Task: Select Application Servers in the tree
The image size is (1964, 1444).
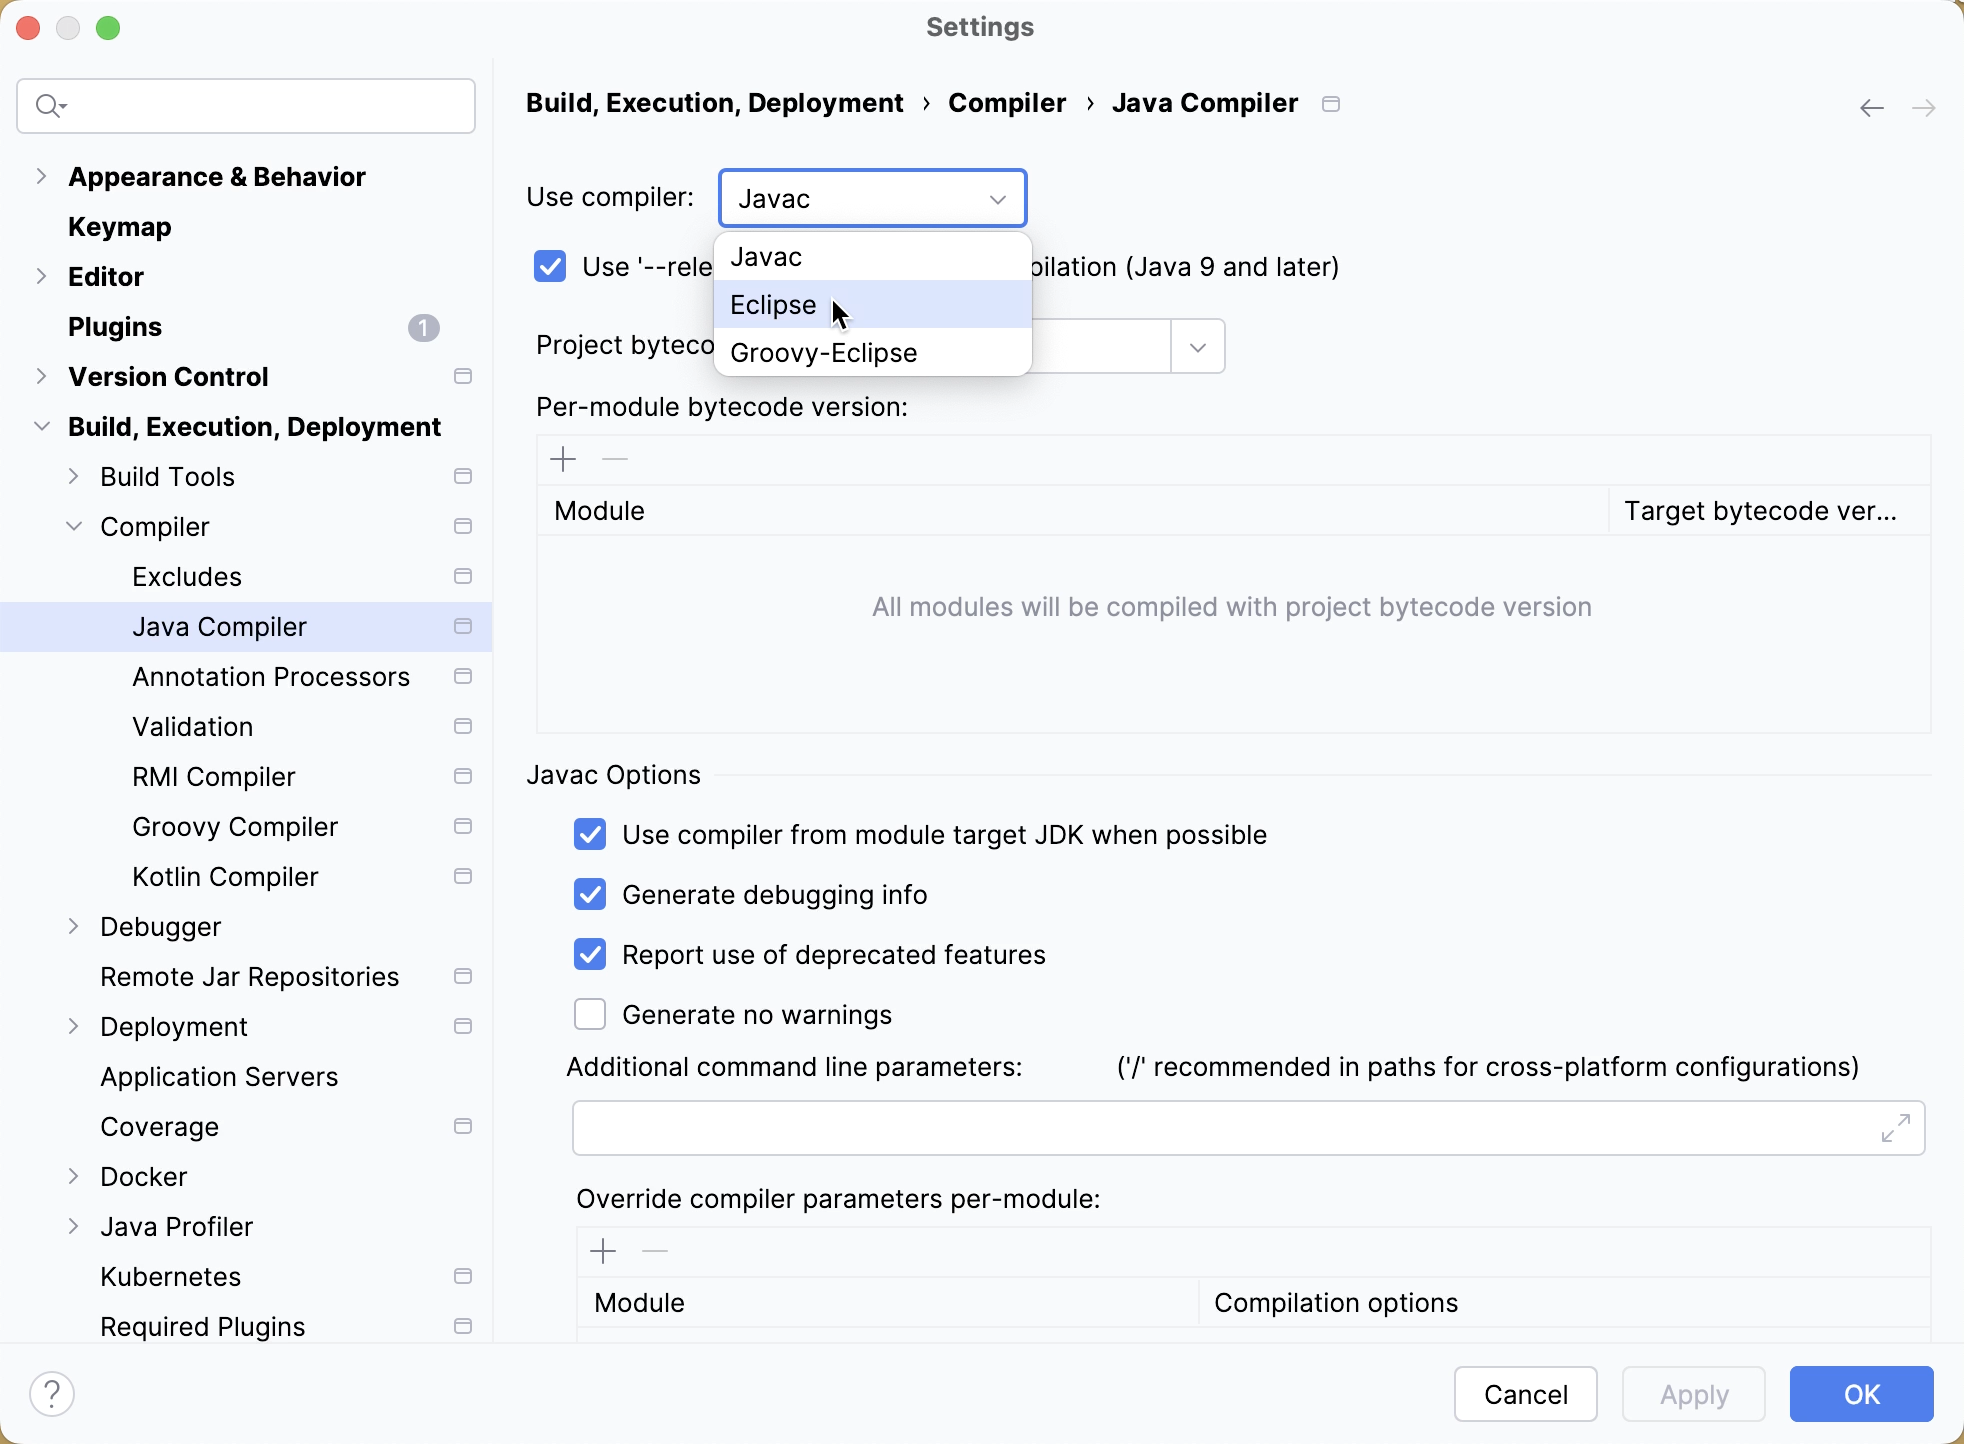Action: pos(219,1077)
